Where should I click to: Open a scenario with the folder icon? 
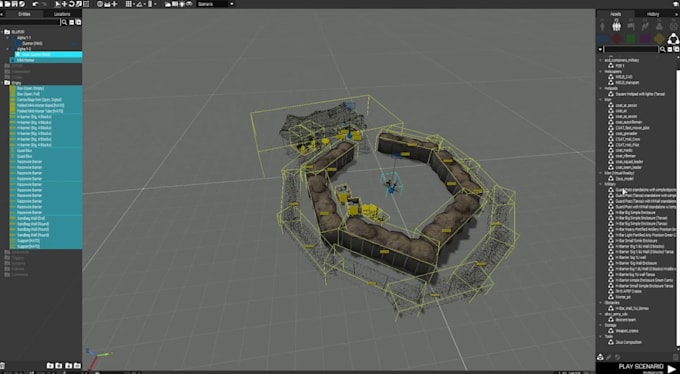7,4
